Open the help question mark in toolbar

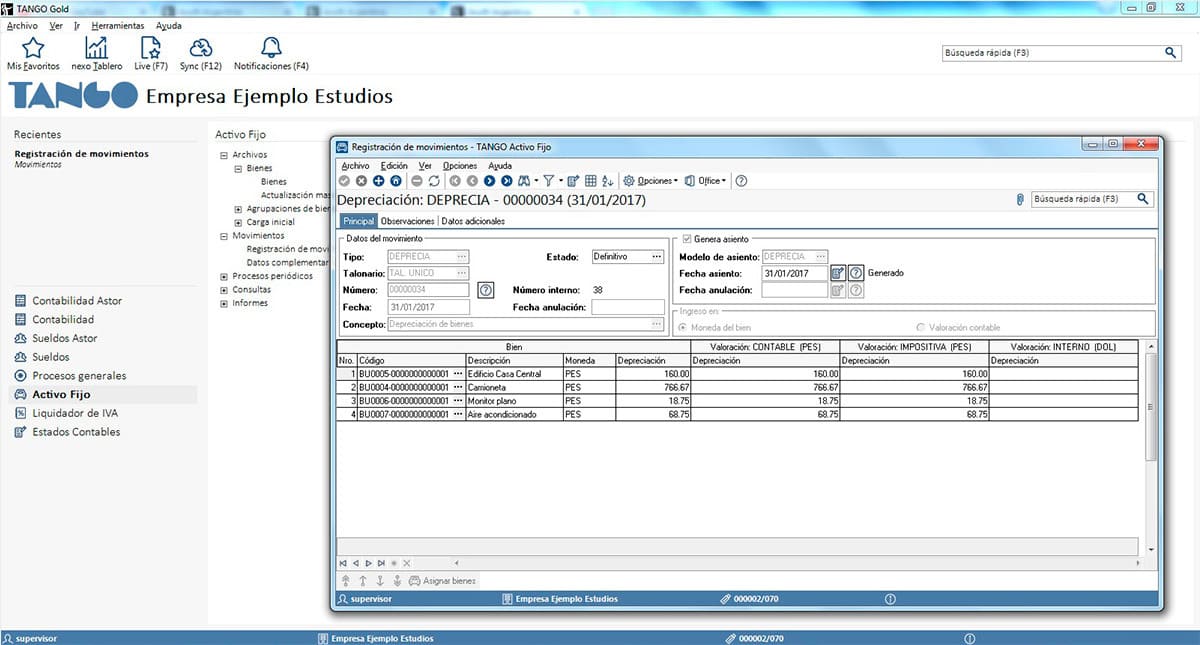click(x=741, y=181)
